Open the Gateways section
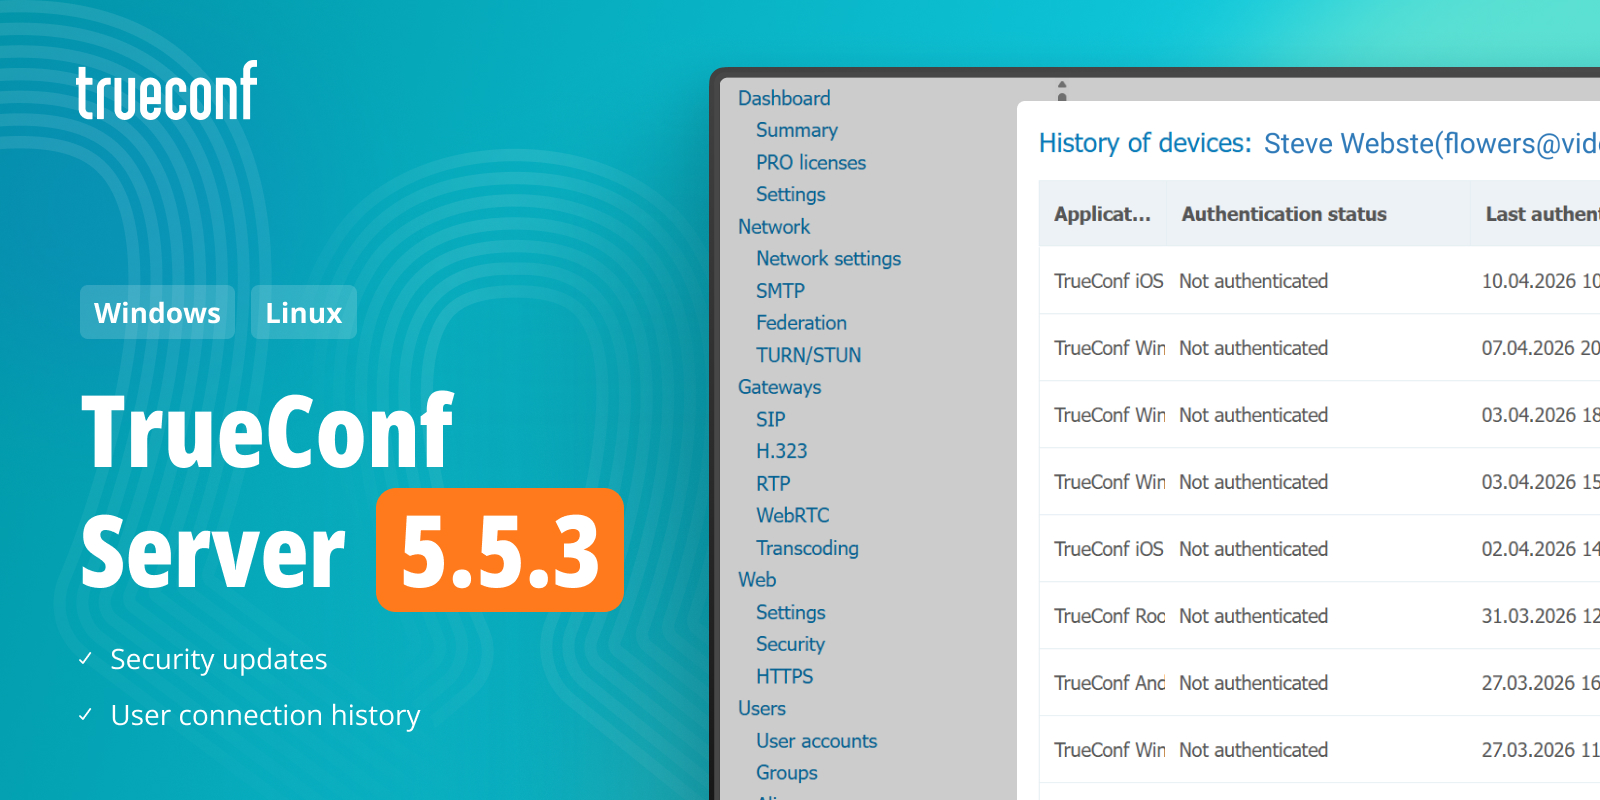Image resolution: width=1600 pixels, height=800 pixels. 779,387
